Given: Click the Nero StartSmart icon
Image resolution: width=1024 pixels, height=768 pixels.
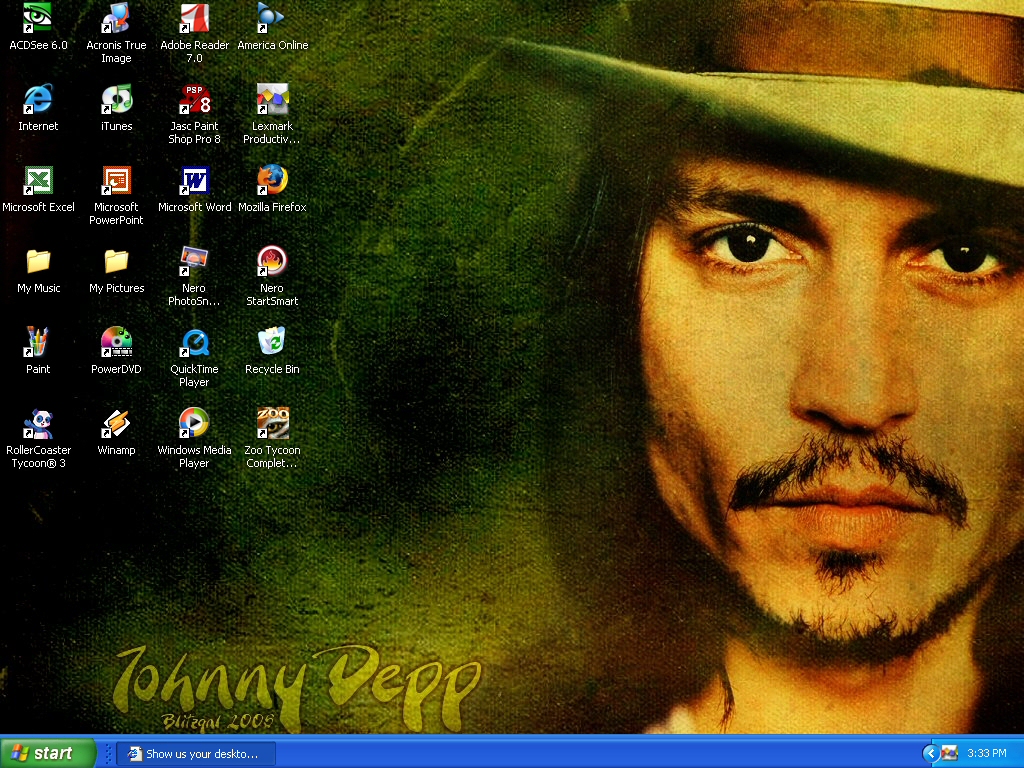Looking at the screenshot, I should tap(272, 261).
